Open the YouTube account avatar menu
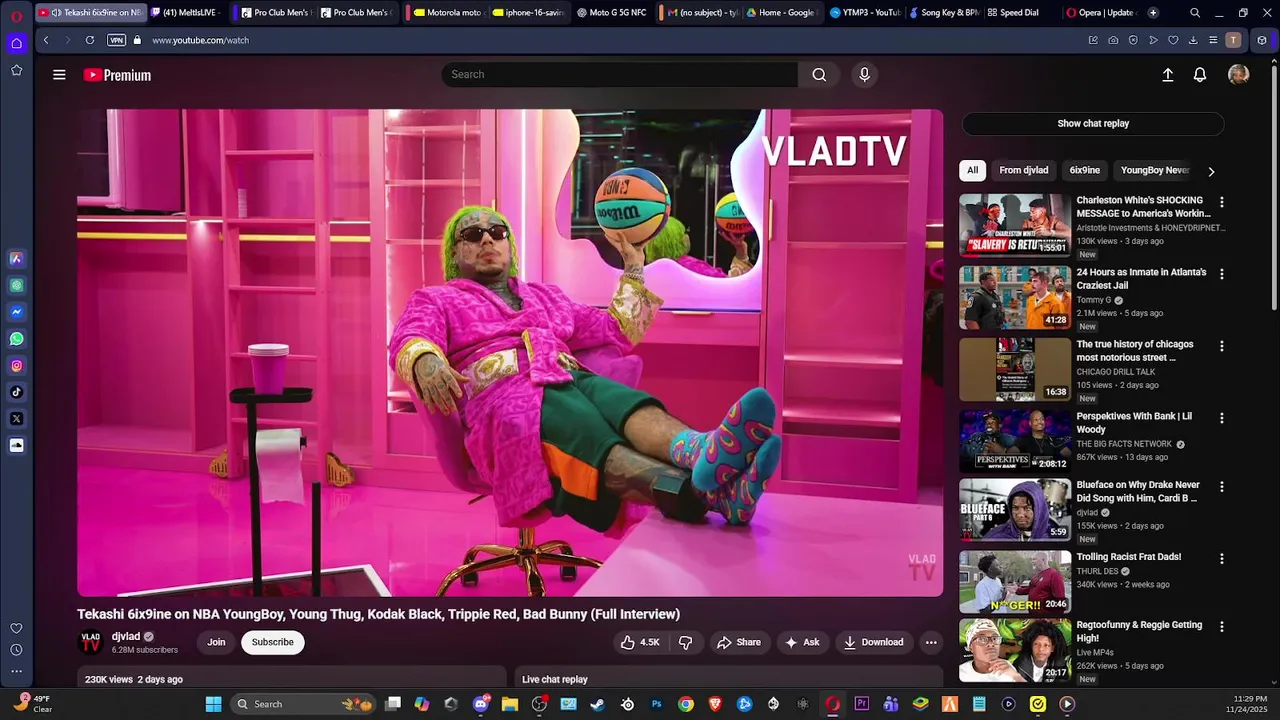This screenshot has height=720, width=1280. pos(1238,75)
